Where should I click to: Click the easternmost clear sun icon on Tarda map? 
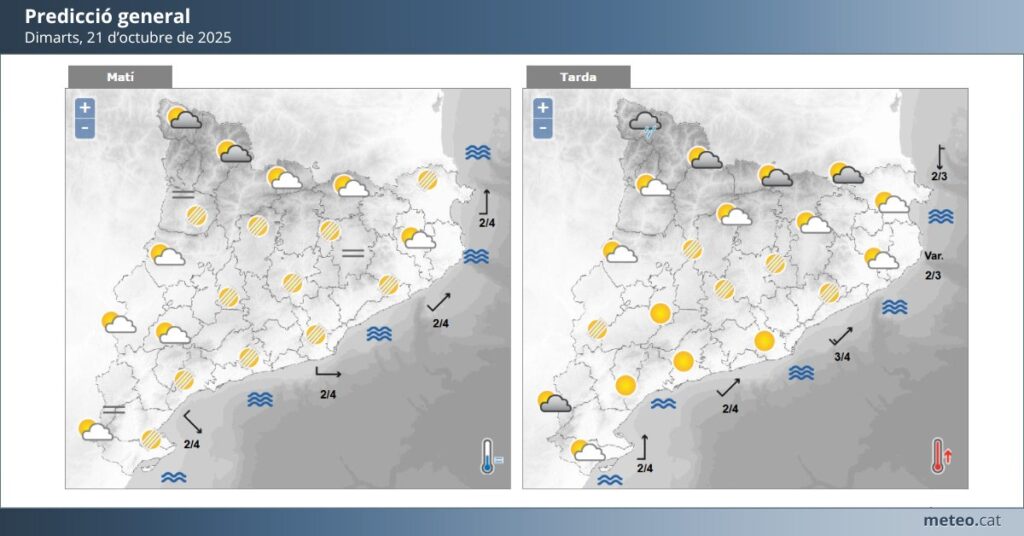[764, 341]
